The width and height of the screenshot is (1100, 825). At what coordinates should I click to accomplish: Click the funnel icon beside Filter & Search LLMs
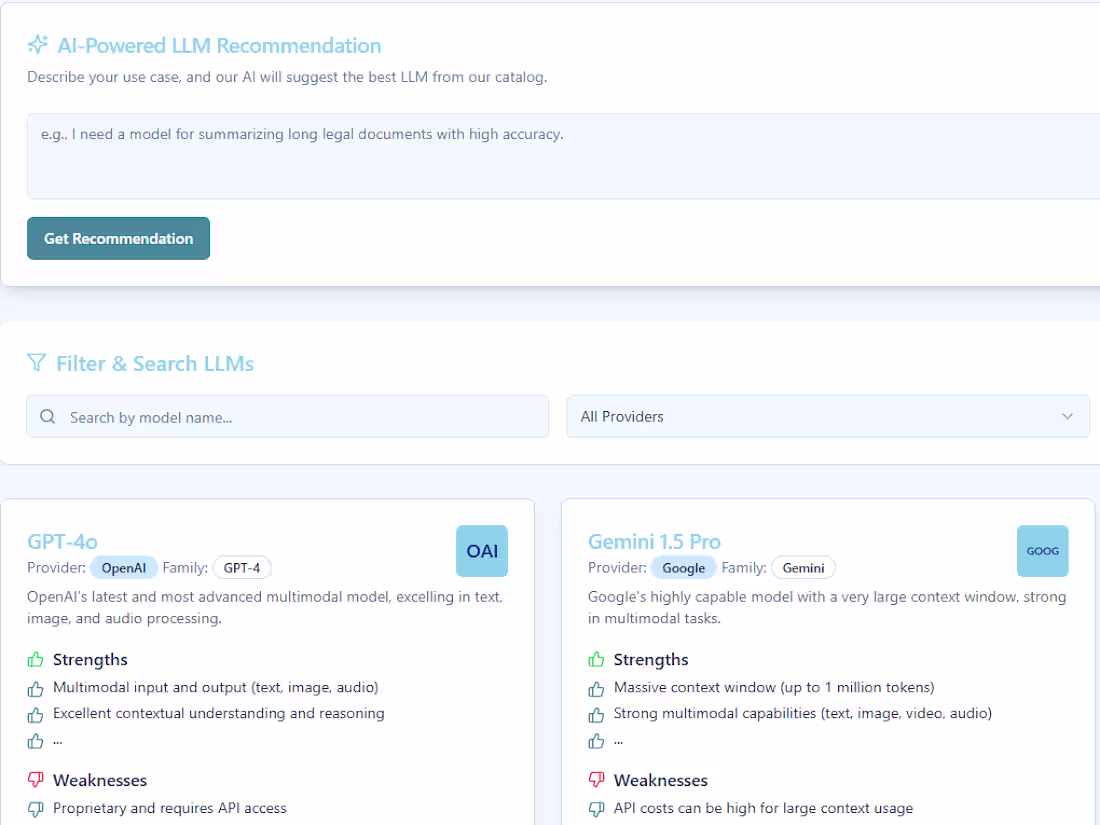37,362
